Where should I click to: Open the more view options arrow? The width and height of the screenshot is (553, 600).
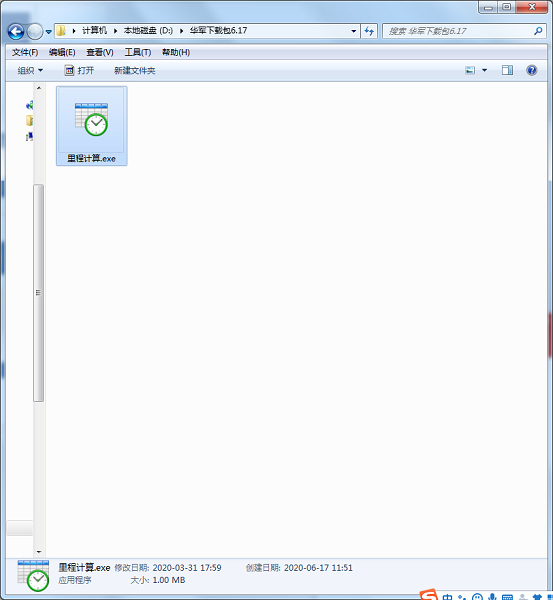point(484,70)
